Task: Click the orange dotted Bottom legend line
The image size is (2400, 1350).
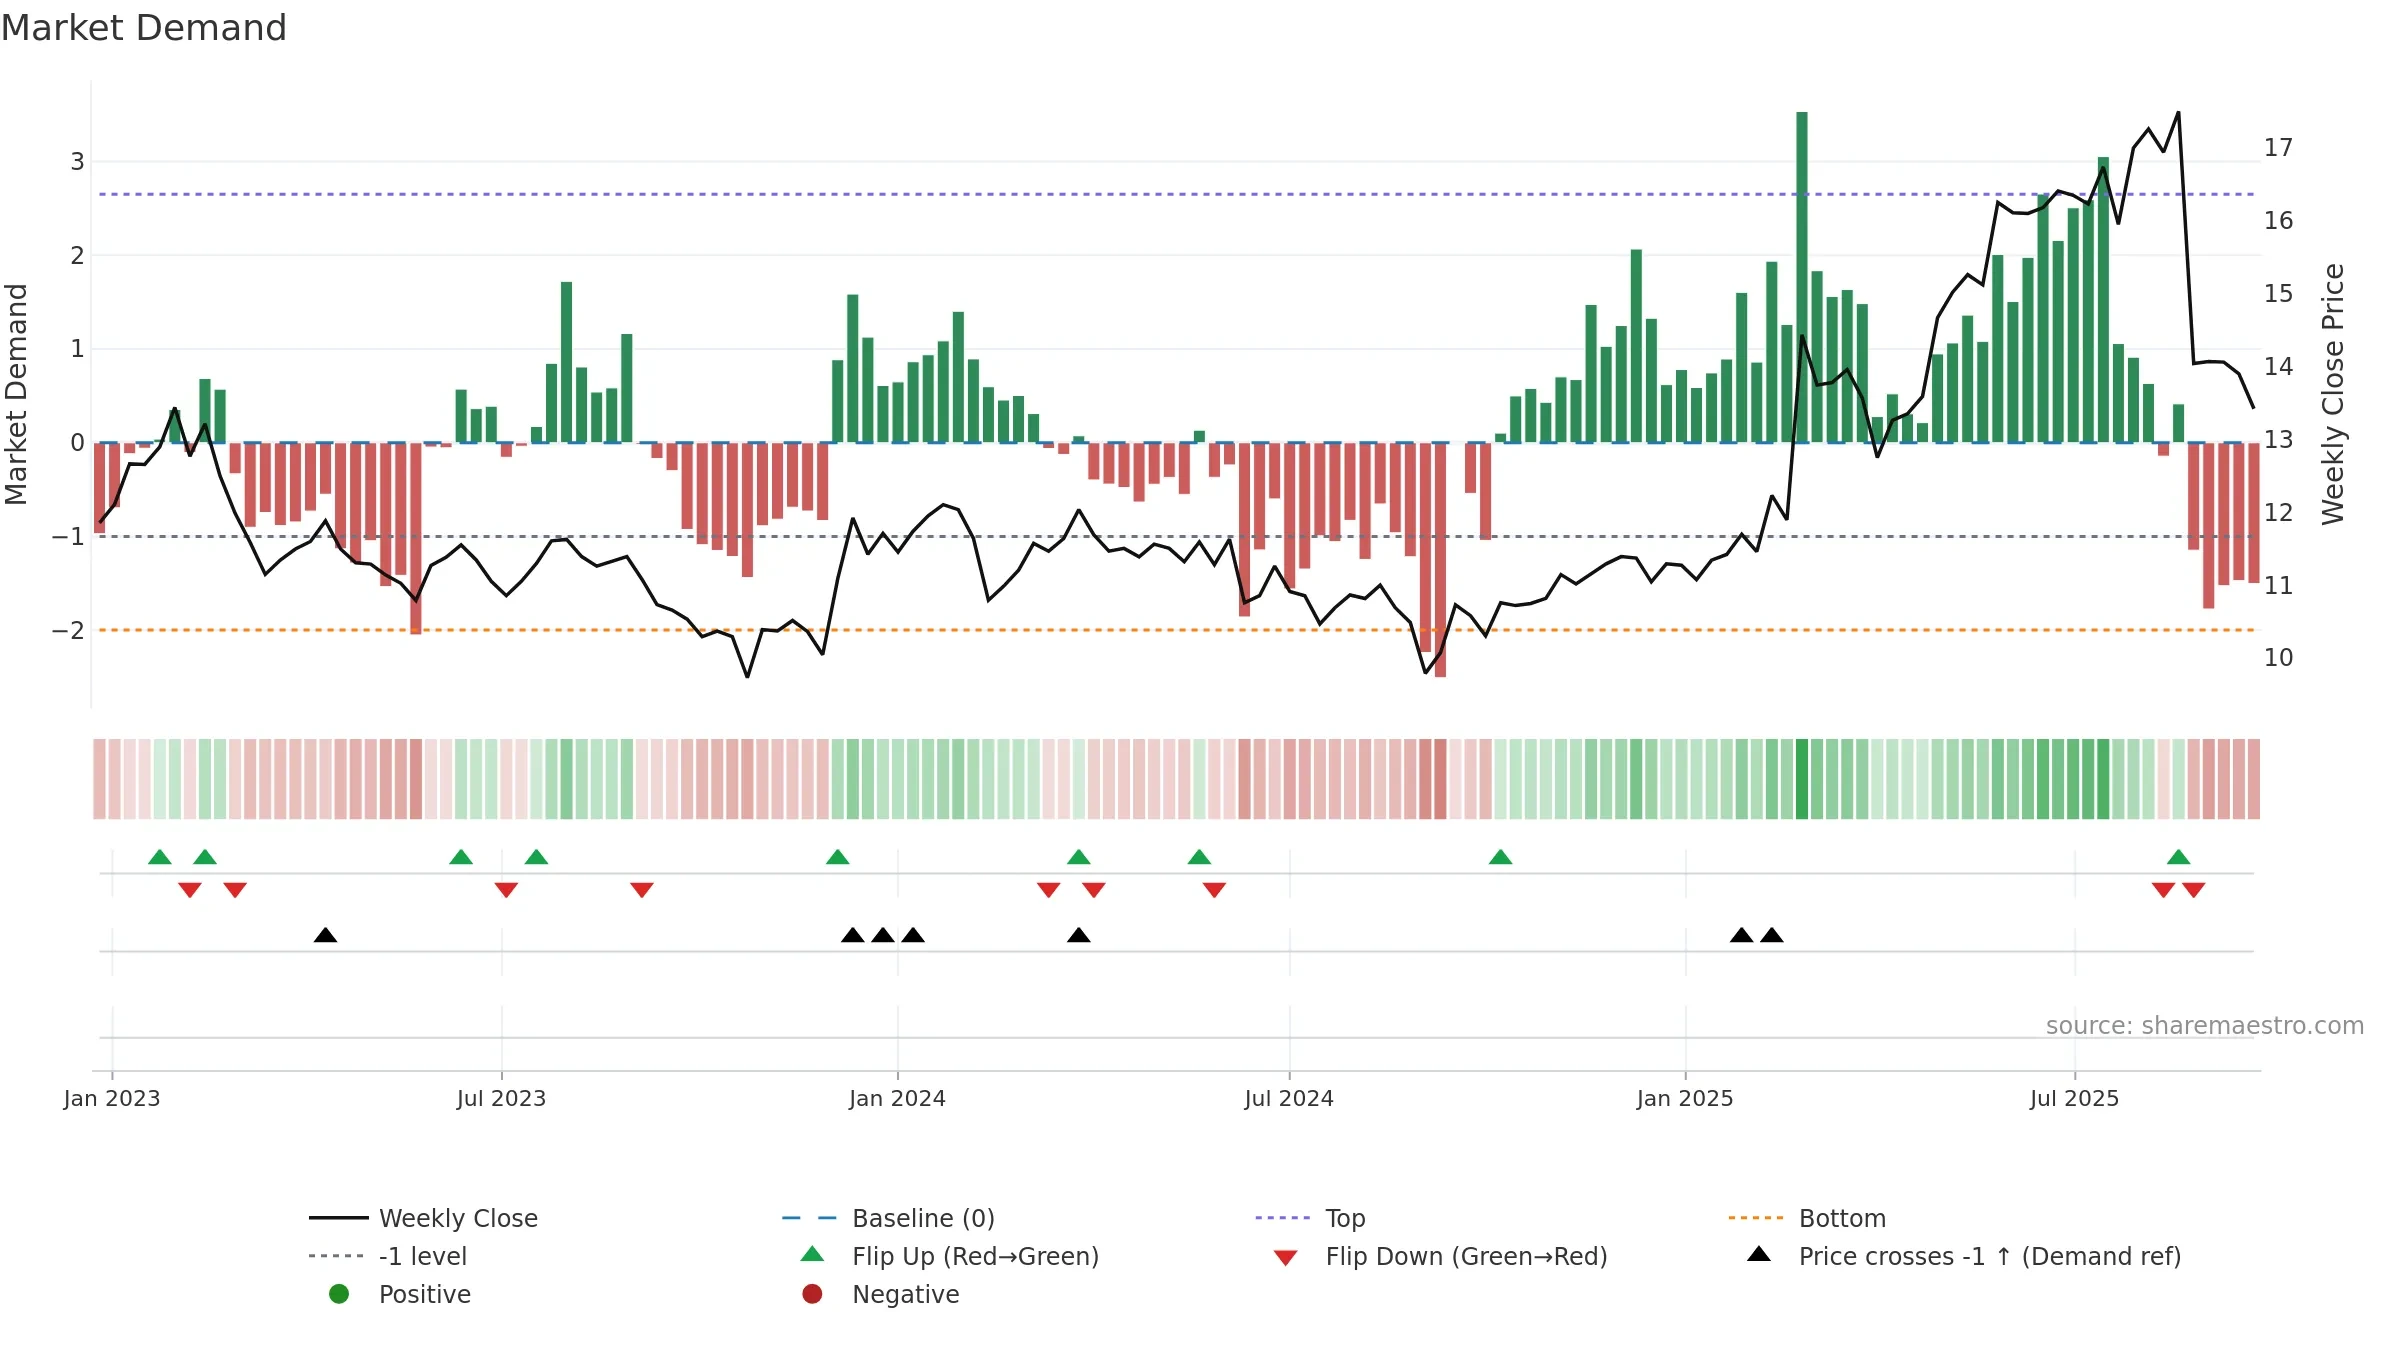Action: 1756,1218
